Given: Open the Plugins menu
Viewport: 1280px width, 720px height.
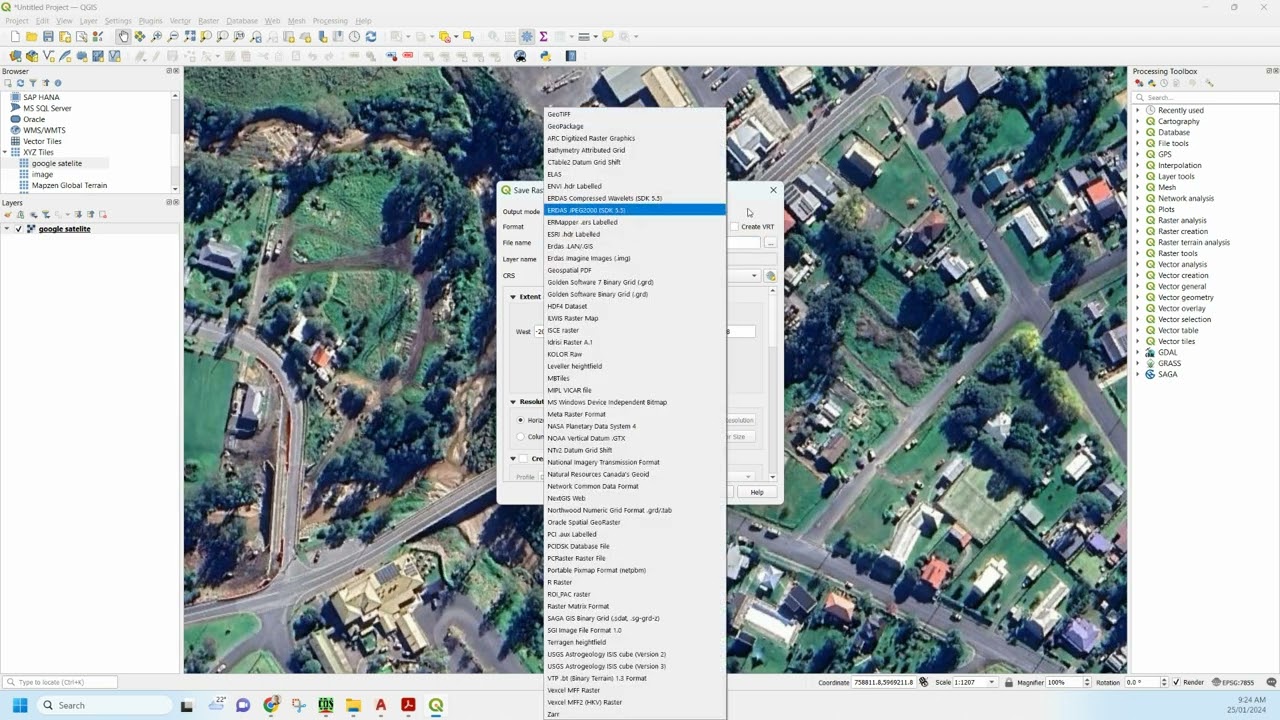Looking at the screenshot, I should click(150, 20).
